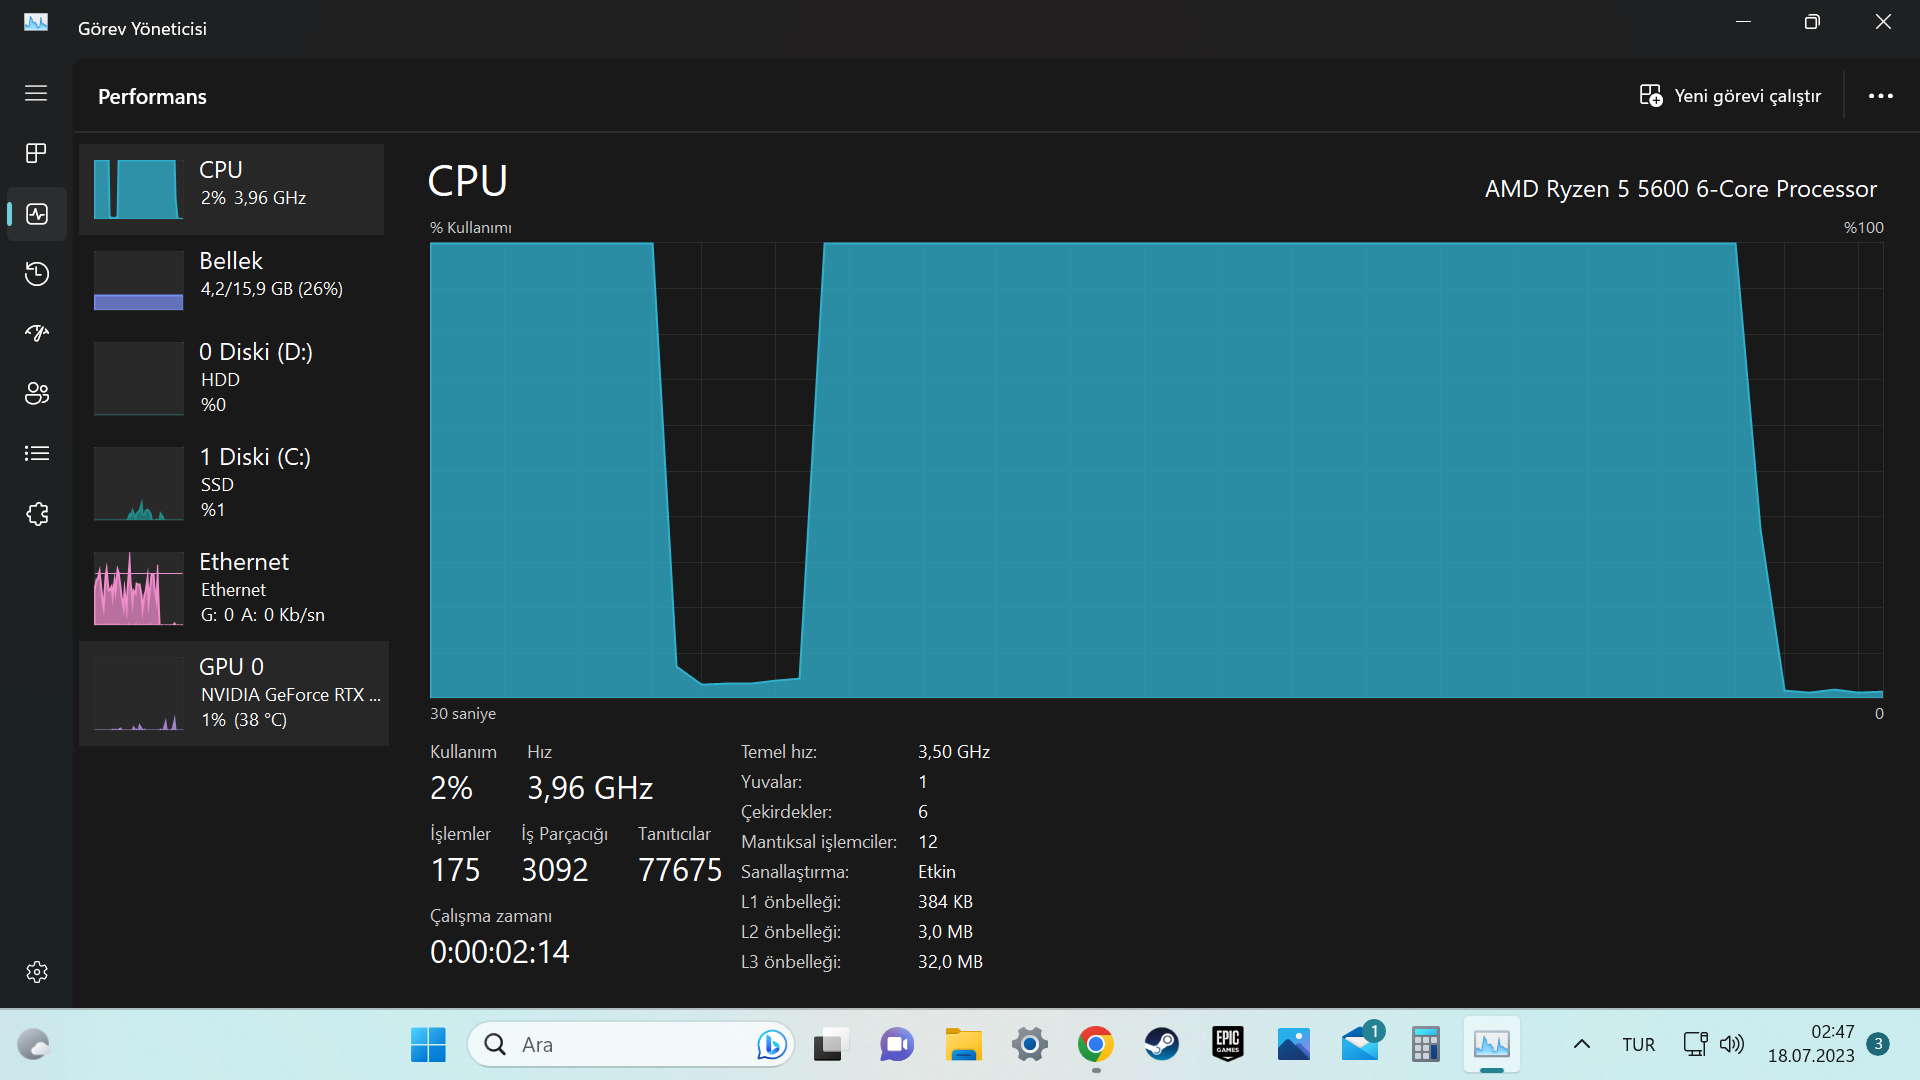Click the taskbar 'Ara' search box
Screen dimensions: 1920x1080
point(631,1045)
